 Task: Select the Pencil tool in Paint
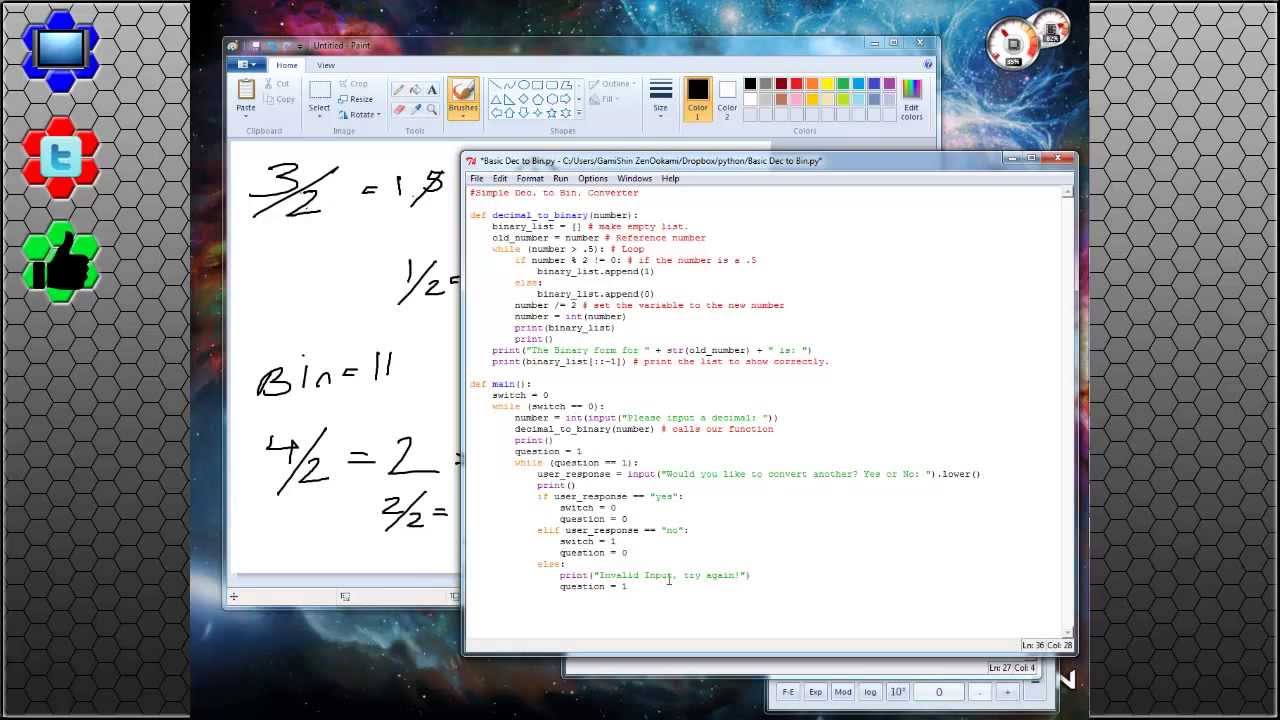click(399, 90)
